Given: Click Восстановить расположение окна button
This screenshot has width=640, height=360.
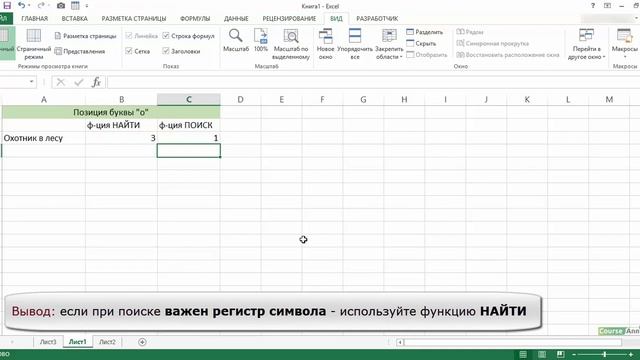Looking at the screenshot, I should tap(508, 55).
